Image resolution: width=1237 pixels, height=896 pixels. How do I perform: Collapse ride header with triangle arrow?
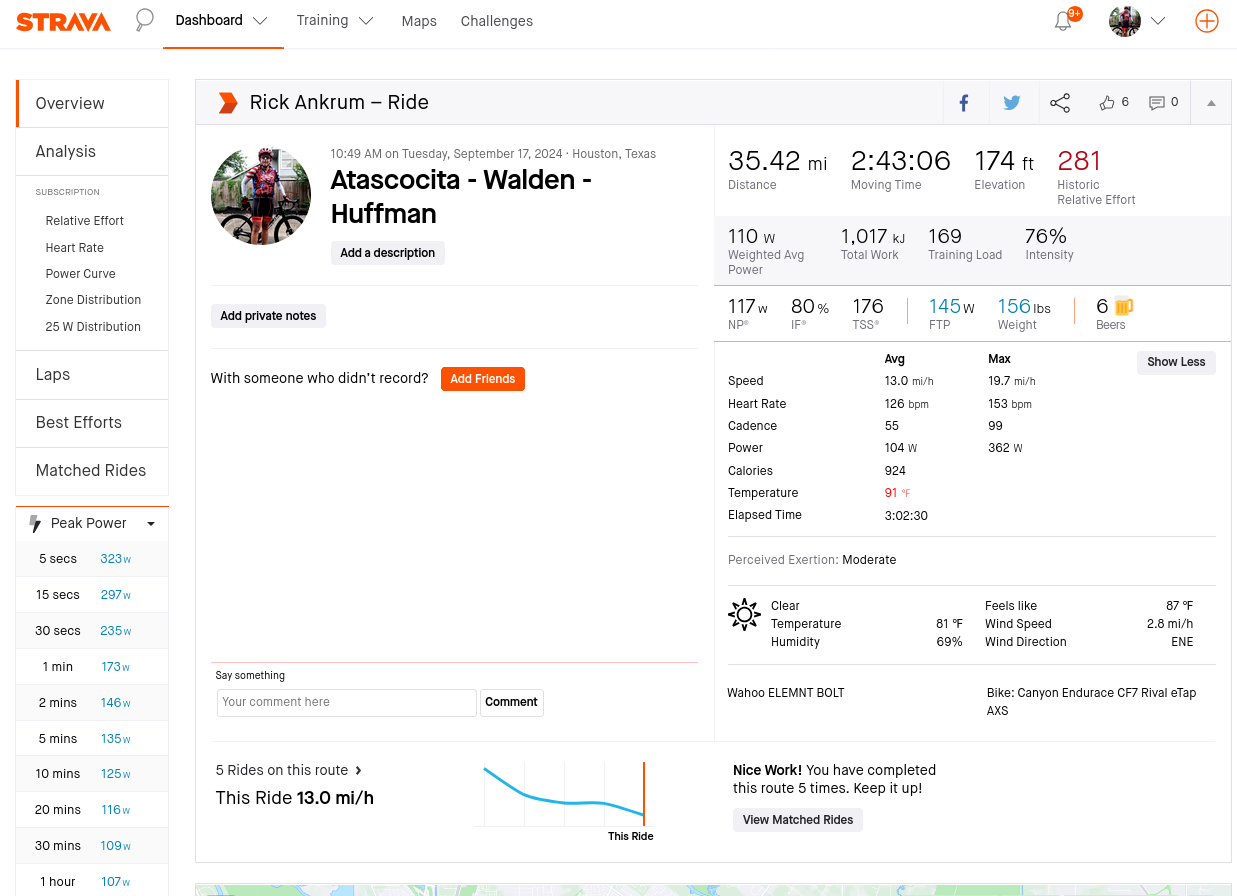(1211, 103)
